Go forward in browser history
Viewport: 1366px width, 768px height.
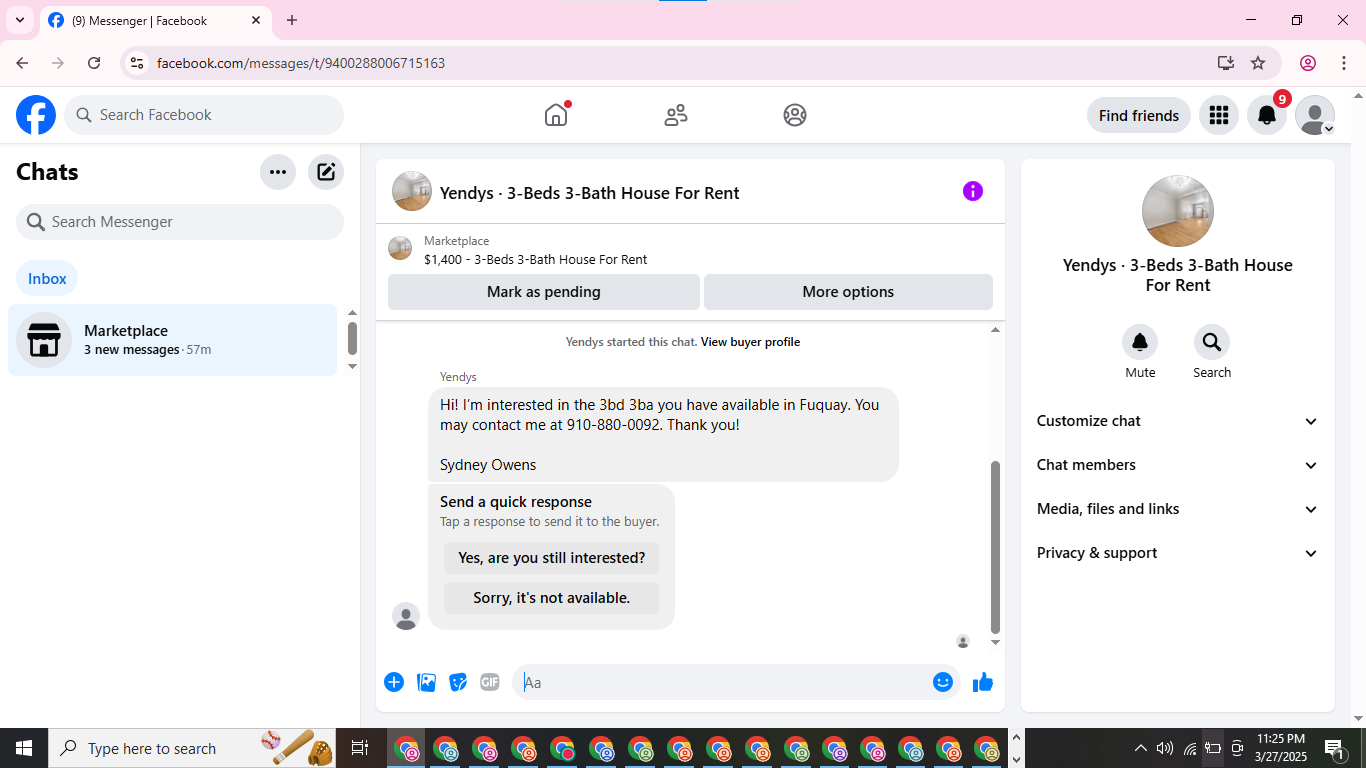coord(58,63)
